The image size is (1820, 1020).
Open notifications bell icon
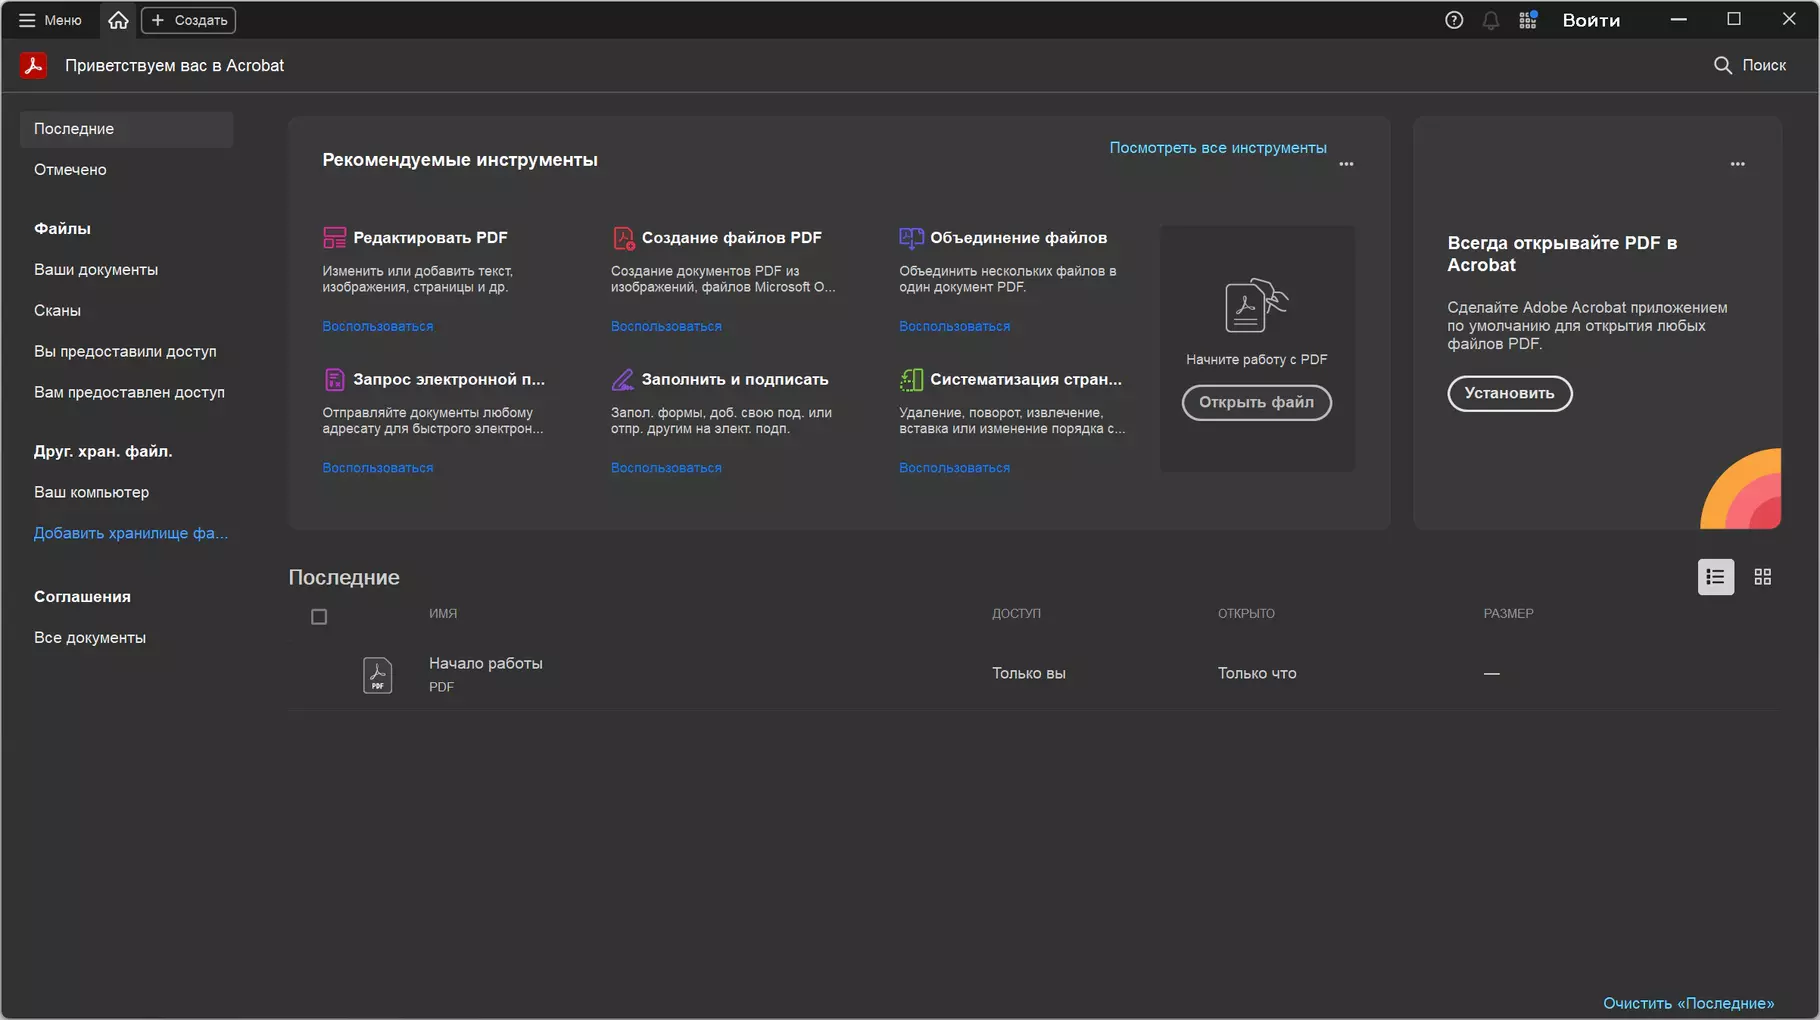point(1491,20)
